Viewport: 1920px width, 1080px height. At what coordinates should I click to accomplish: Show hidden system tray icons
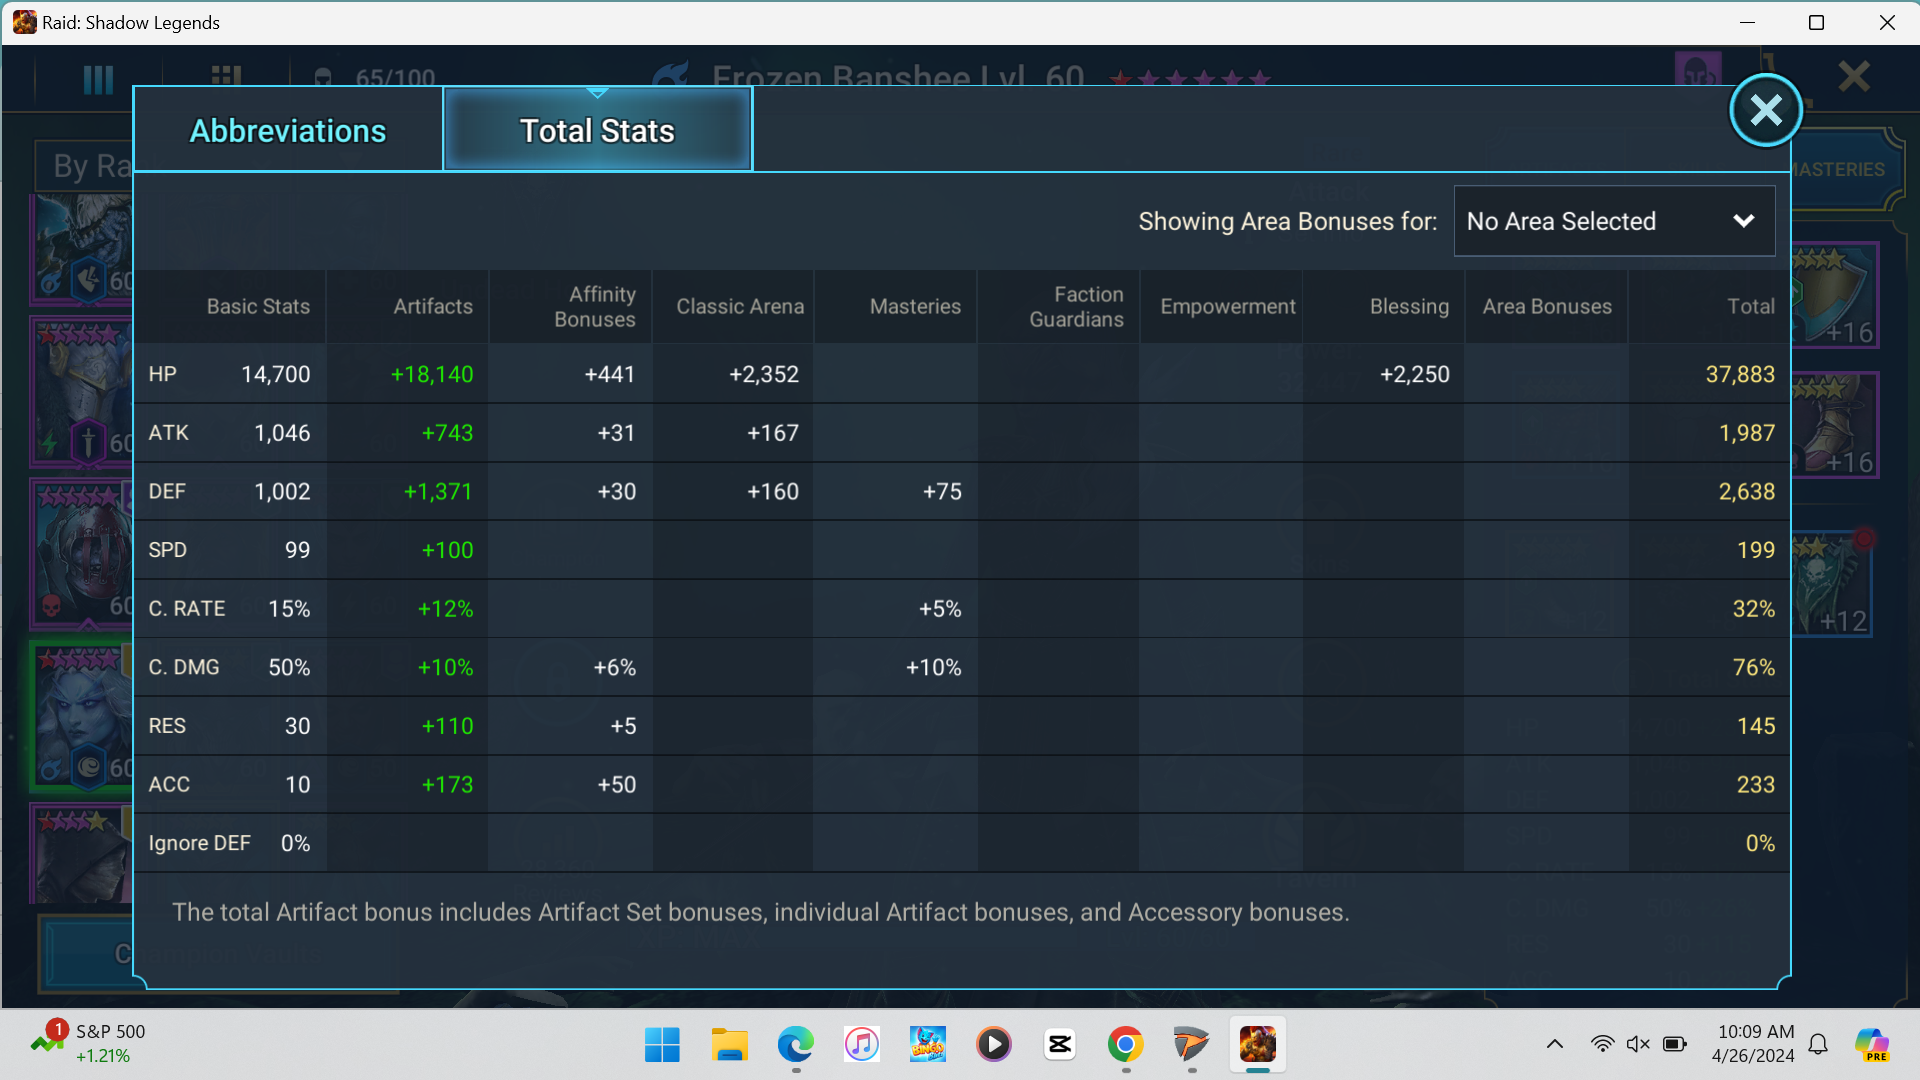[1554, 1044]
